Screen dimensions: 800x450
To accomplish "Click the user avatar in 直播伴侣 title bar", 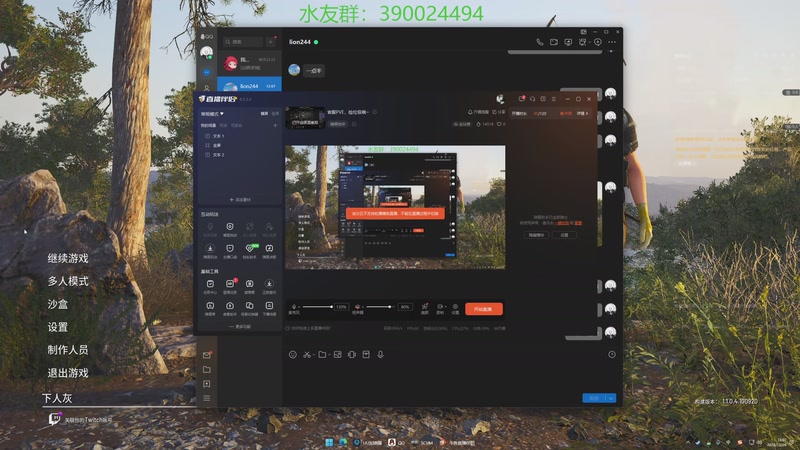I will 500,99.
